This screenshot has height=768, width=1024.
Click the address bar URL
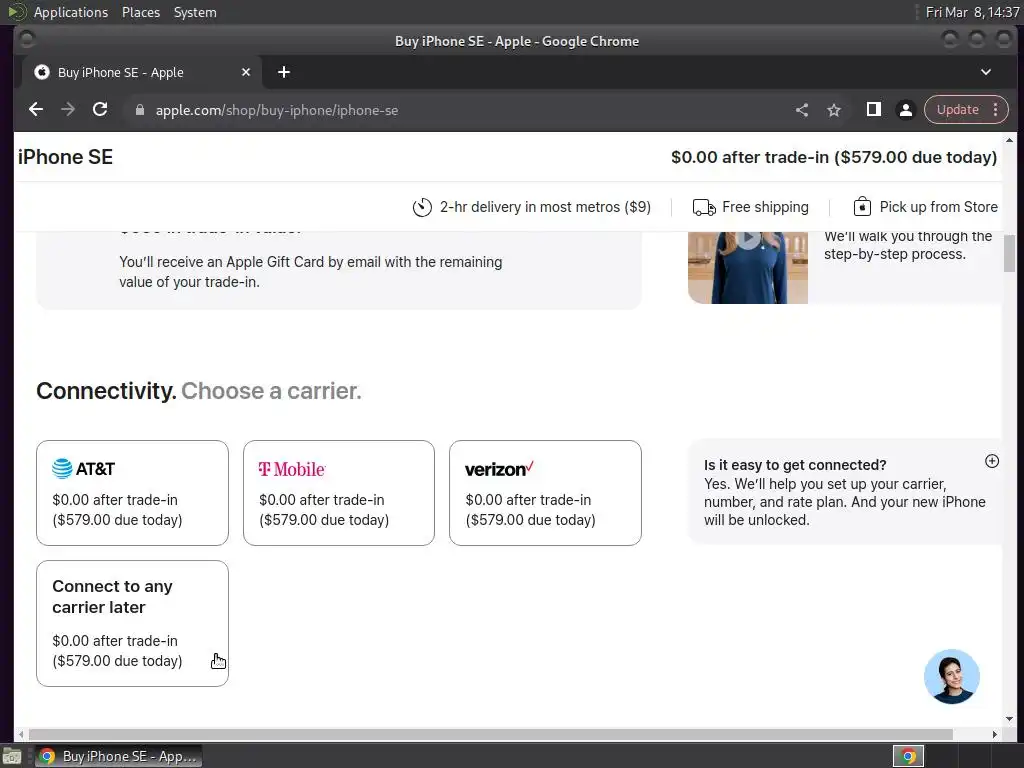tap(277, 110)
